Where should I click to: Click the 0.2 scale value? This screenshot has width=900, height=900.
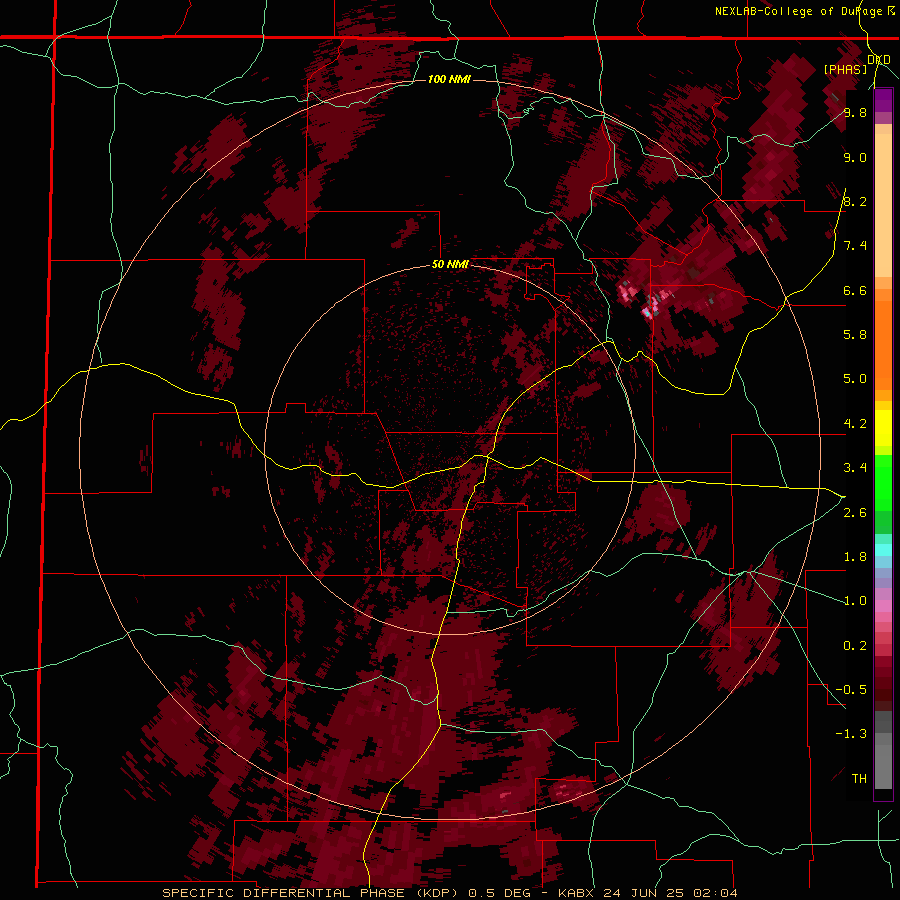(855, 646)
